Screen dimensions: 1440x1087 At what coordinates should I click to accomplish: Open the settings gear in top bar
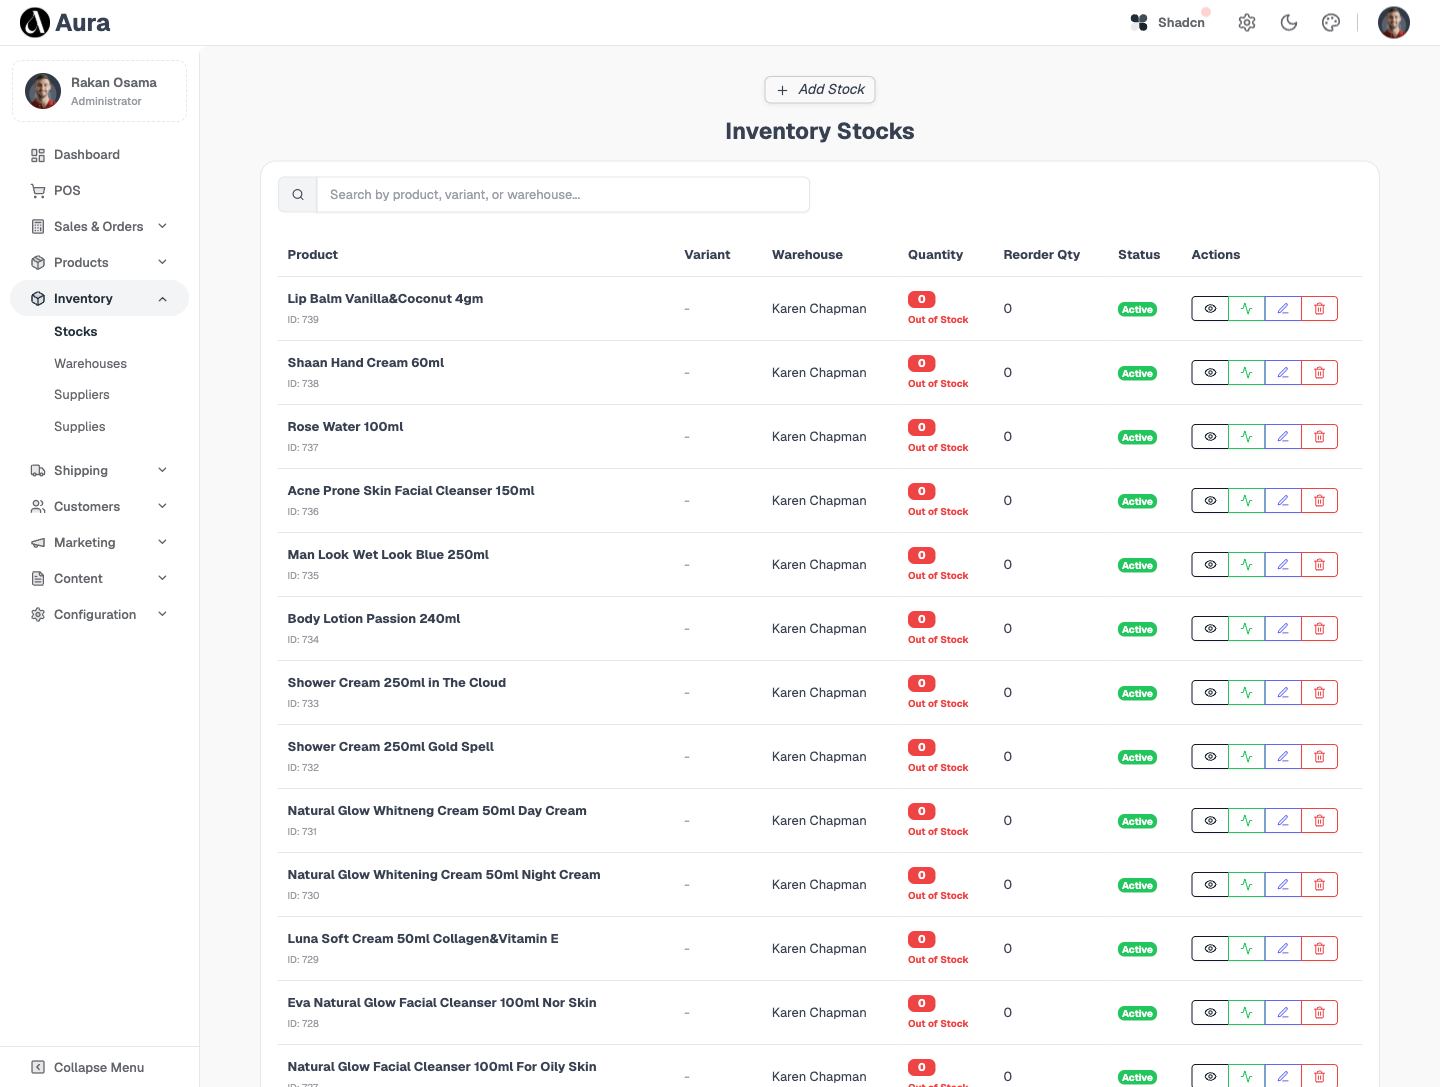[1246, 23]
